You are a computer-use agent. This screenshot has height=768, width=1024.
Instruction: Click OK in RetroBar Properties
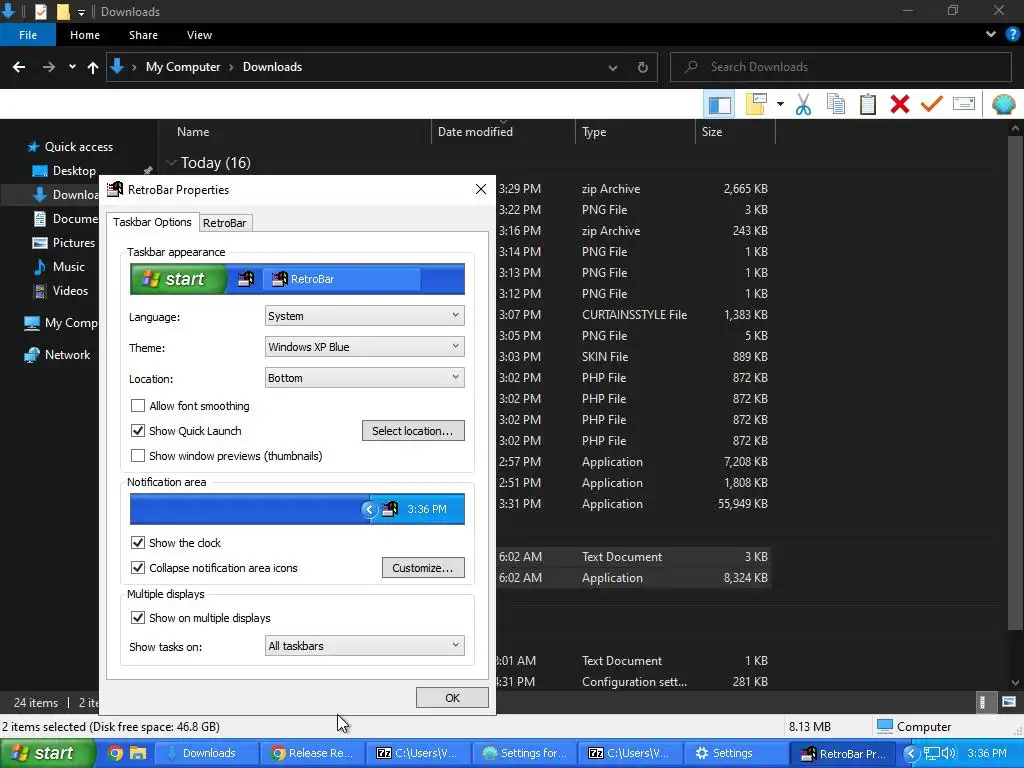[452, 697]
